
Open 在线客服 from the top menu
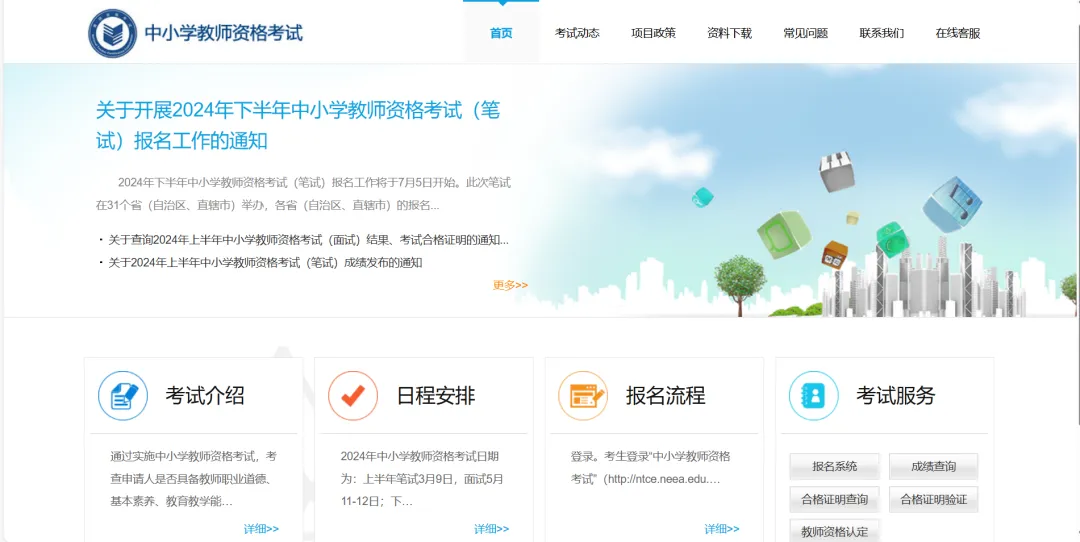point(957,33)
